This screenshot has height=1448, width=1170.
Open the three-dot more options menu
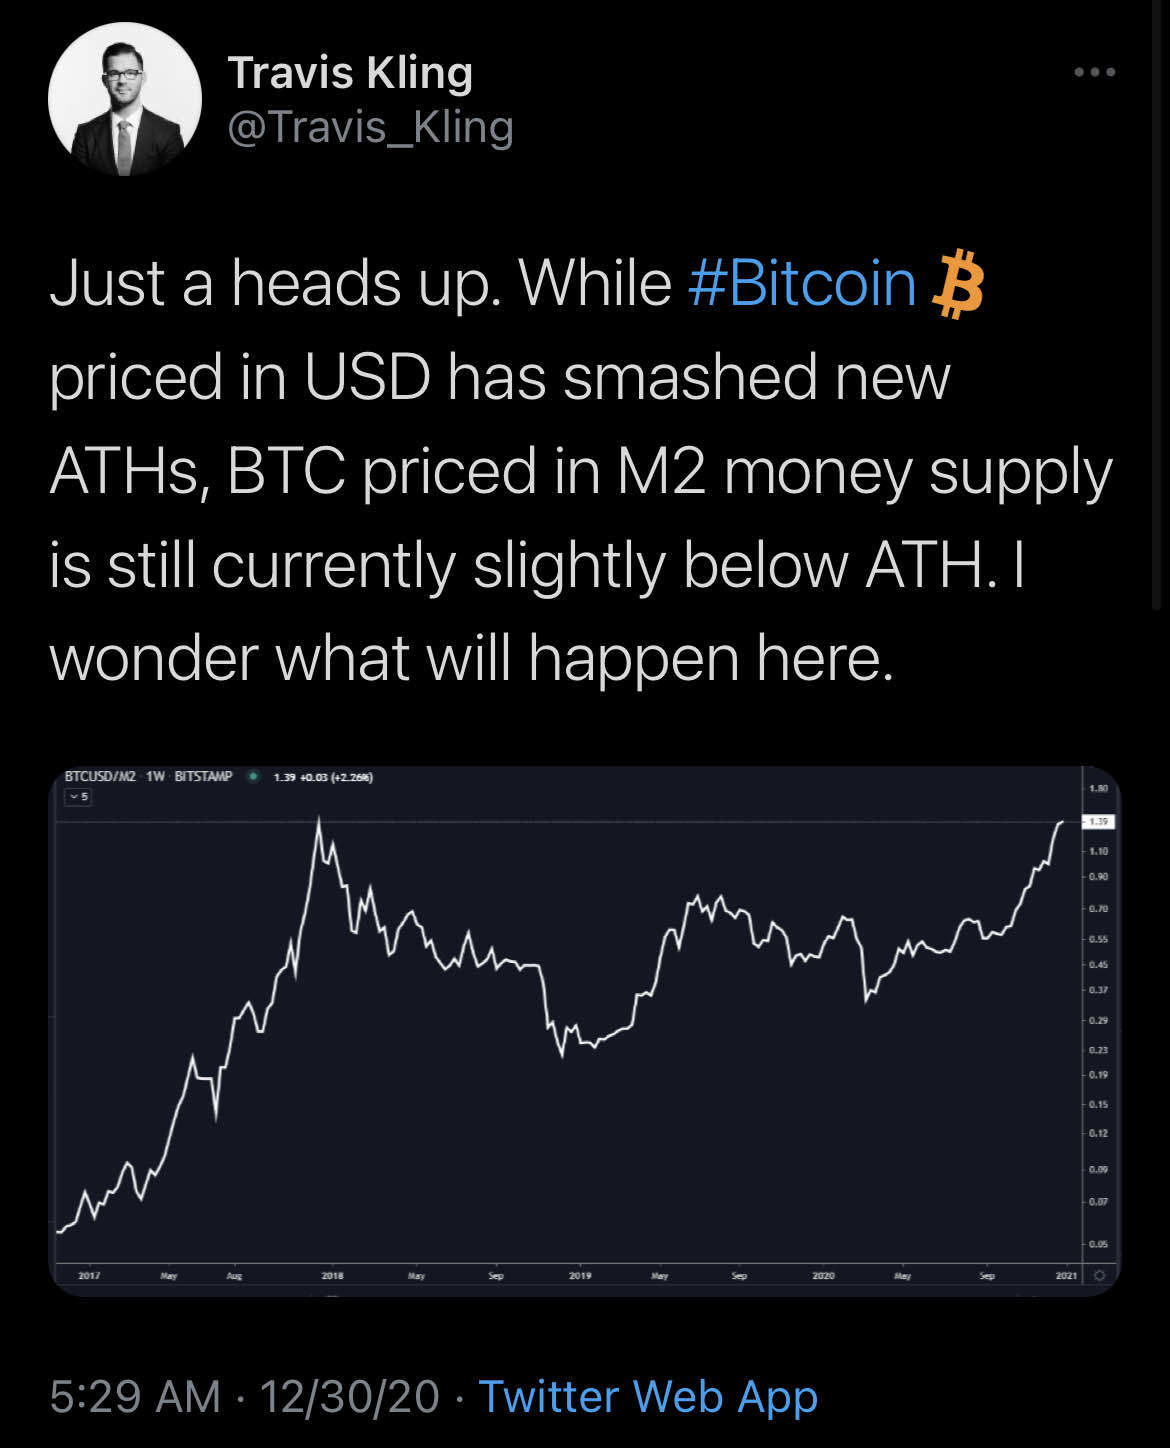(x=1094, y=72)
